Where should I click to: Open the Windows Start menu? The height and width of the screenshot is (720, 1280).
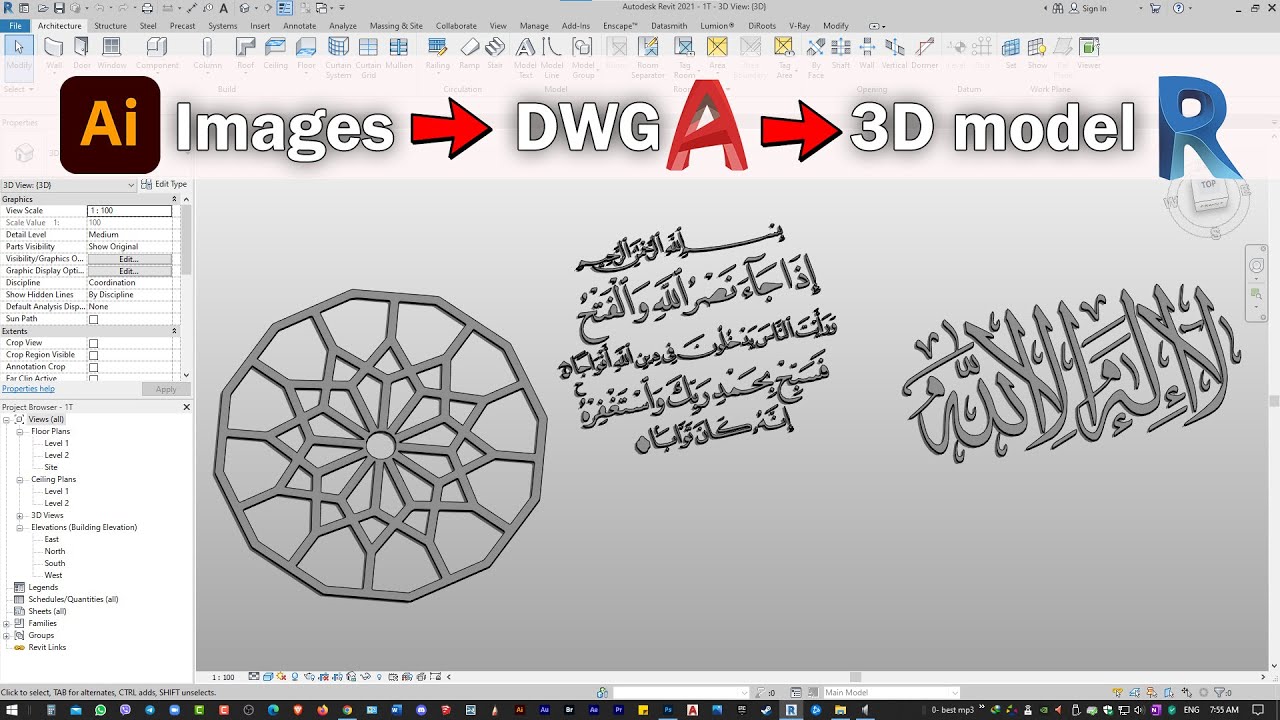(x=11, y=710)
